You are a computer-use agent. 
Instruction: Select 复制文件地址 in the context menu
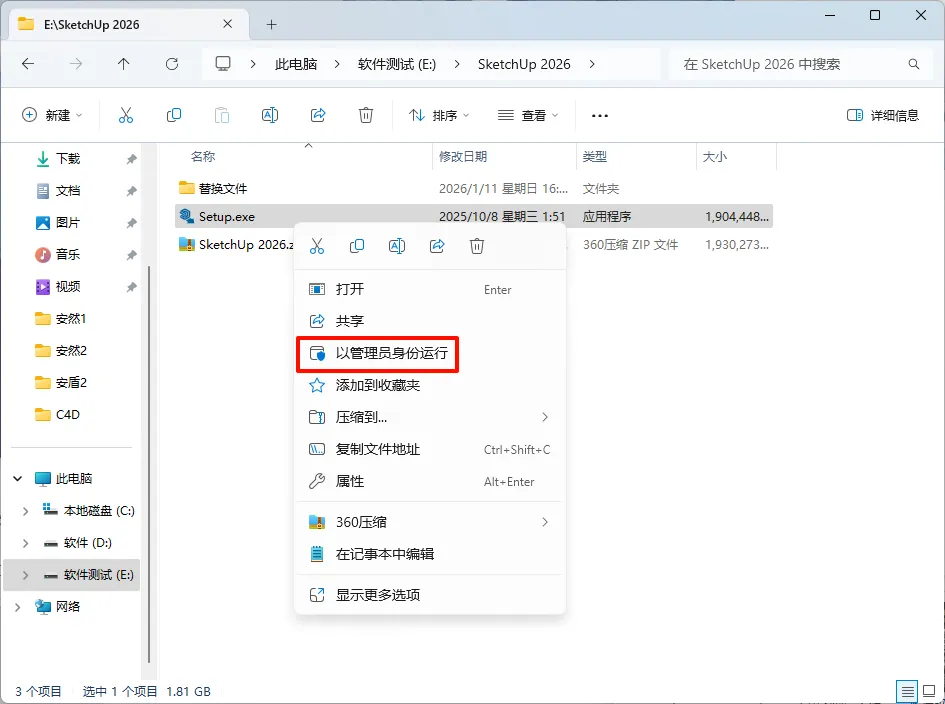(430, 450)
